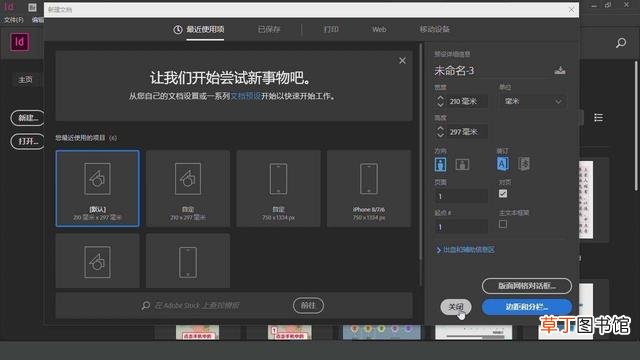Viewport: 640px width, 360px height.
Task: Select the second-row document preset icon
Action: point(98,262)
